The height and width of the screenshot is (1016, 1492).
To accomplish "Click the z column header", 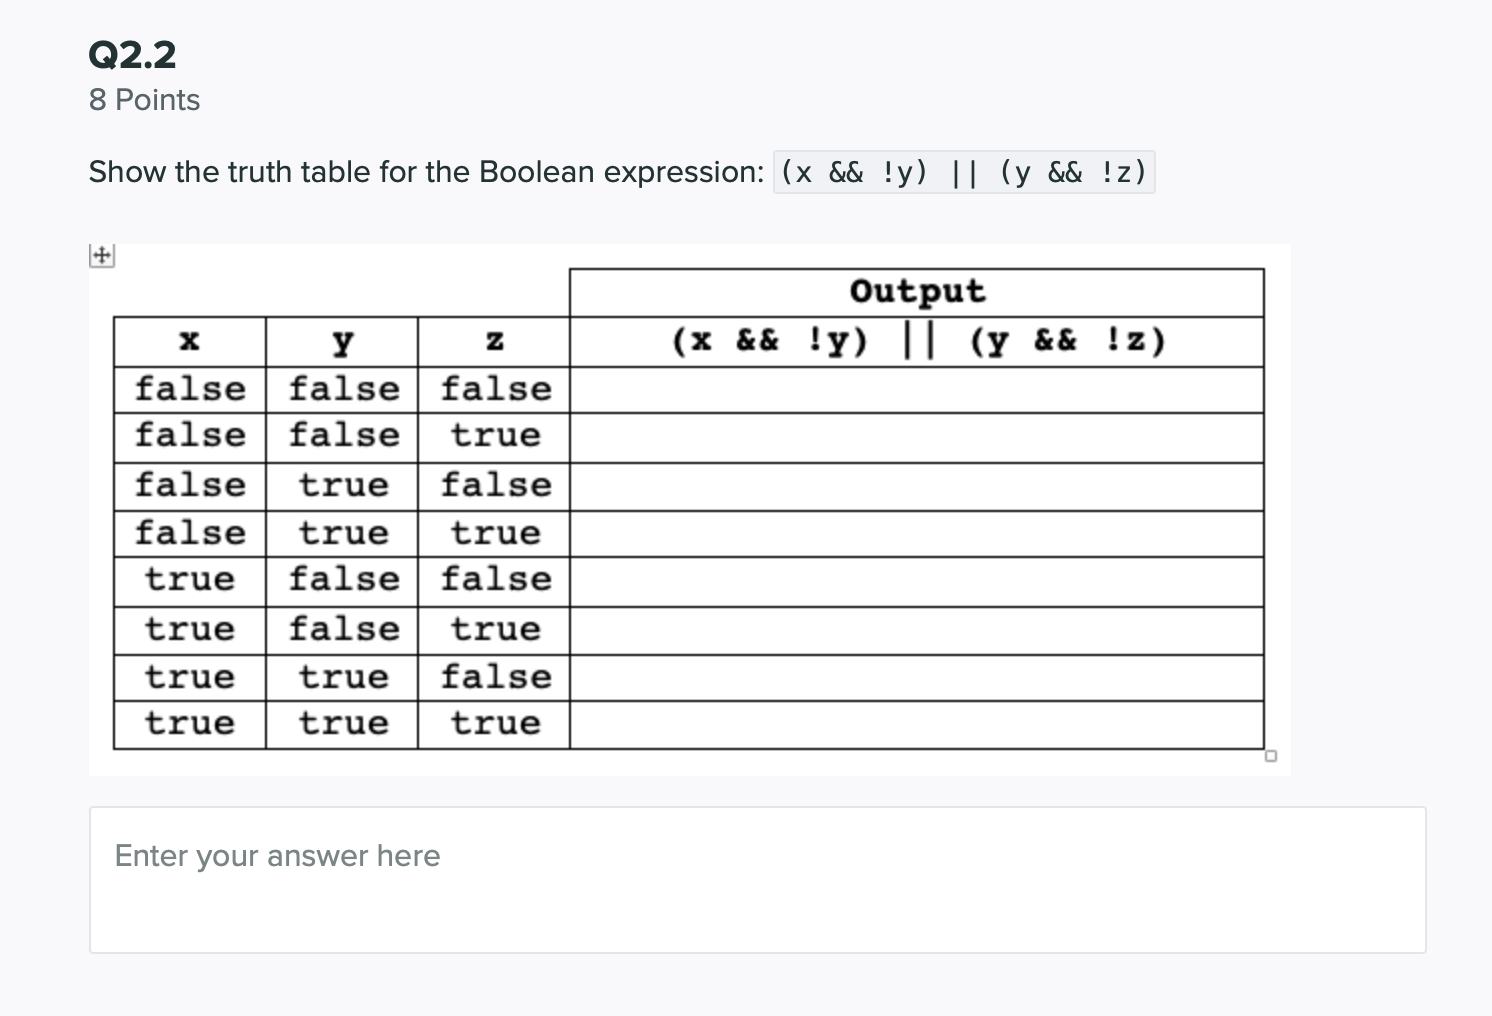I will [493, 341].
